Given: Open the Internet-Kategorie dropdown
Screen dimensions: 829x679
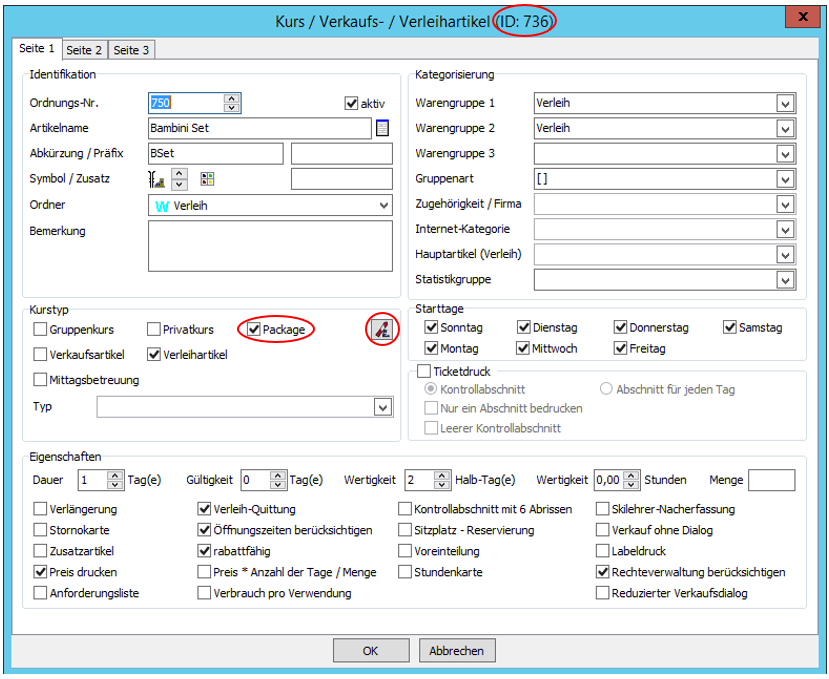Looking at the screenshot, I should 785,230.
